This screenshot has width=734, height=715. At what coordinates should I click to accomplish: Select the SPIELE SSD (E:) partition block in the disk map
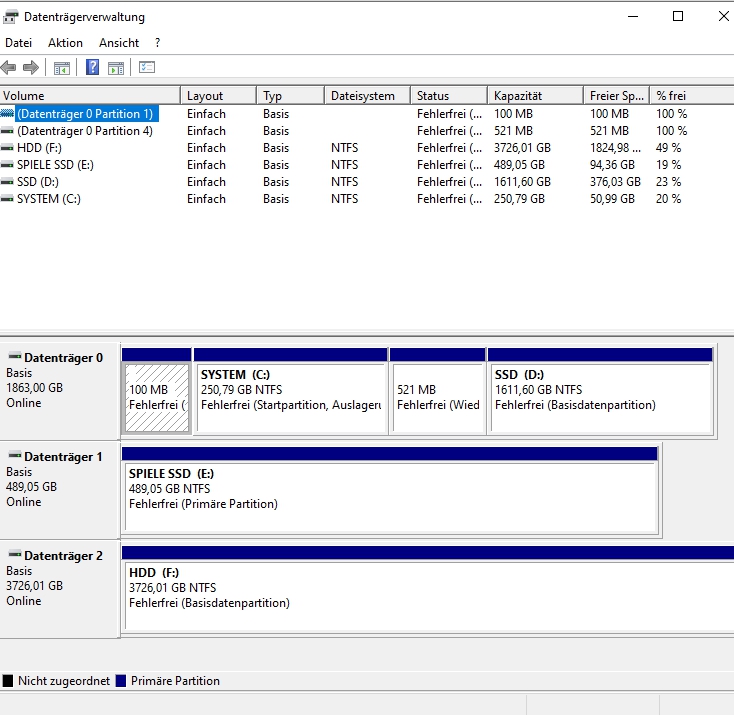(x=390, y=497)
